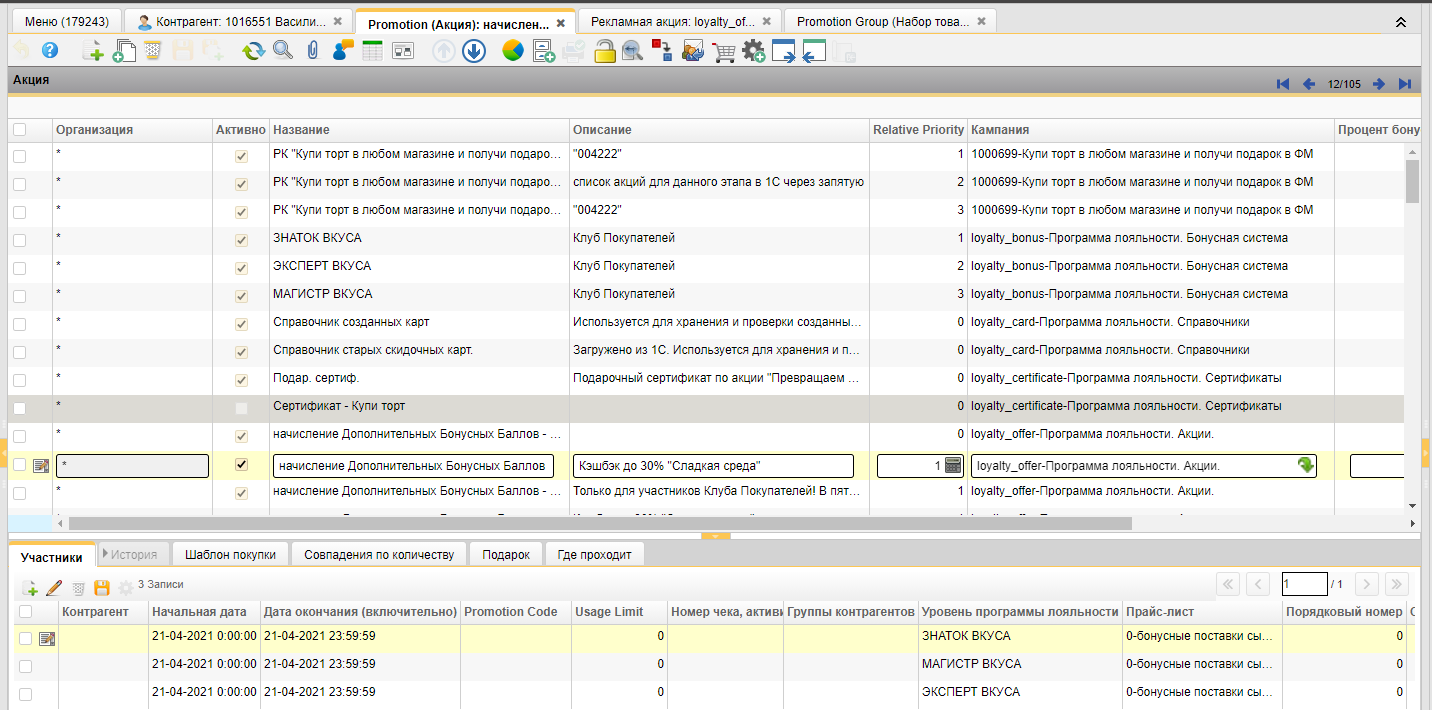
Task: Go to the last record arrow button
Action: click(1405, 84)
